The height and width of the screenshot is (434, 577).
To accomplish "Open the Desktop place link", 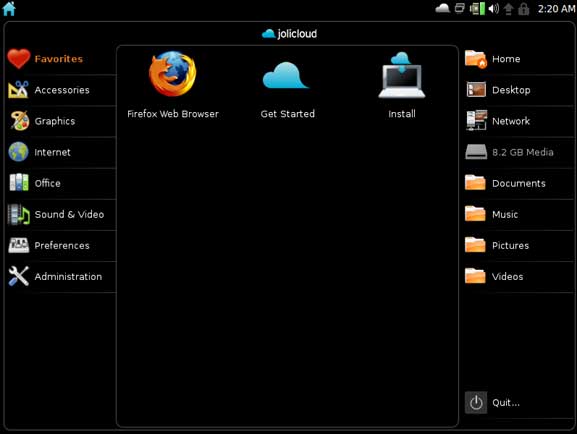I will pos(511,90).
